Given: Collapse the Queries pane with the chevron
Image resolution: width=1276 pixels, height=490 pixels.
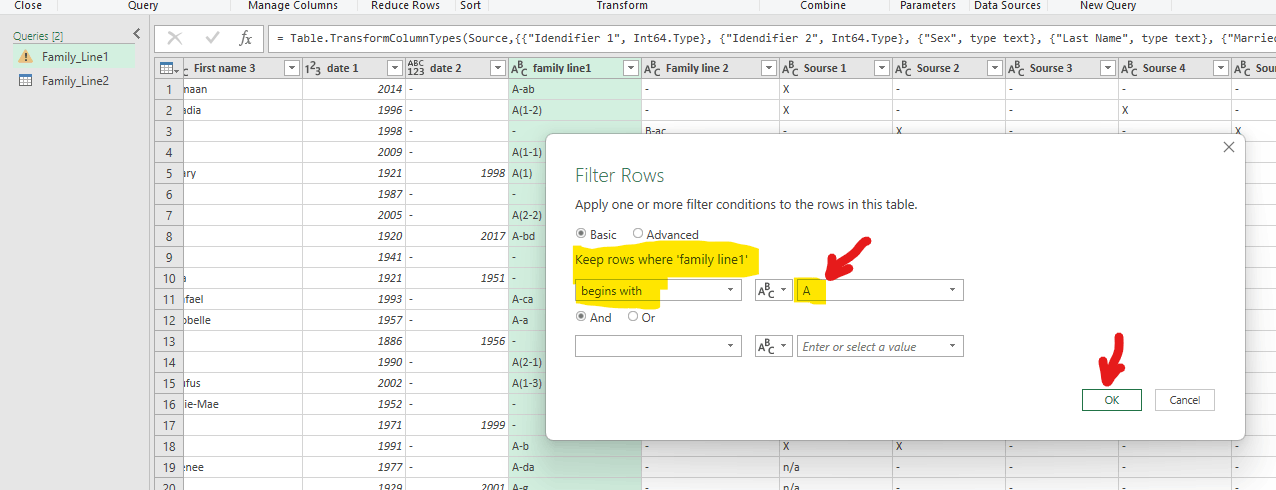Looking at the screenshot, I should pyautogui.click(x=136, y=33).
